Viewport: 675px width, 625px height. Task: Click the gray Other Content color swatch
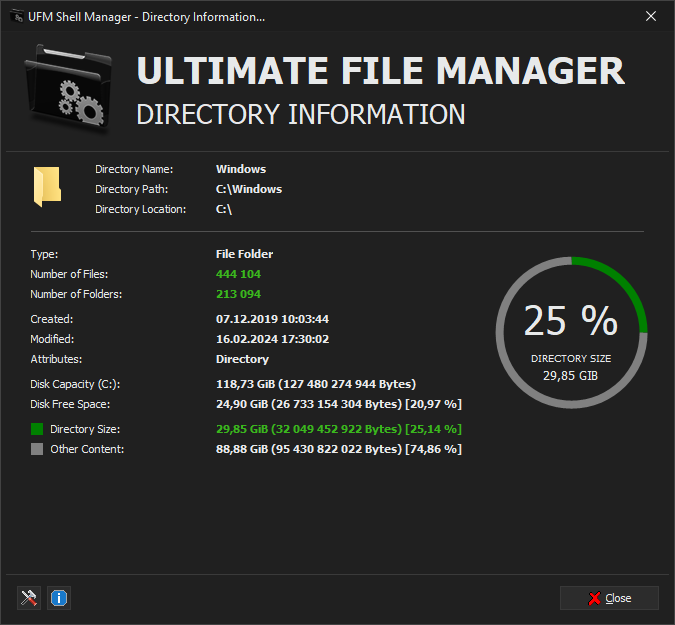tap(37, 449)
